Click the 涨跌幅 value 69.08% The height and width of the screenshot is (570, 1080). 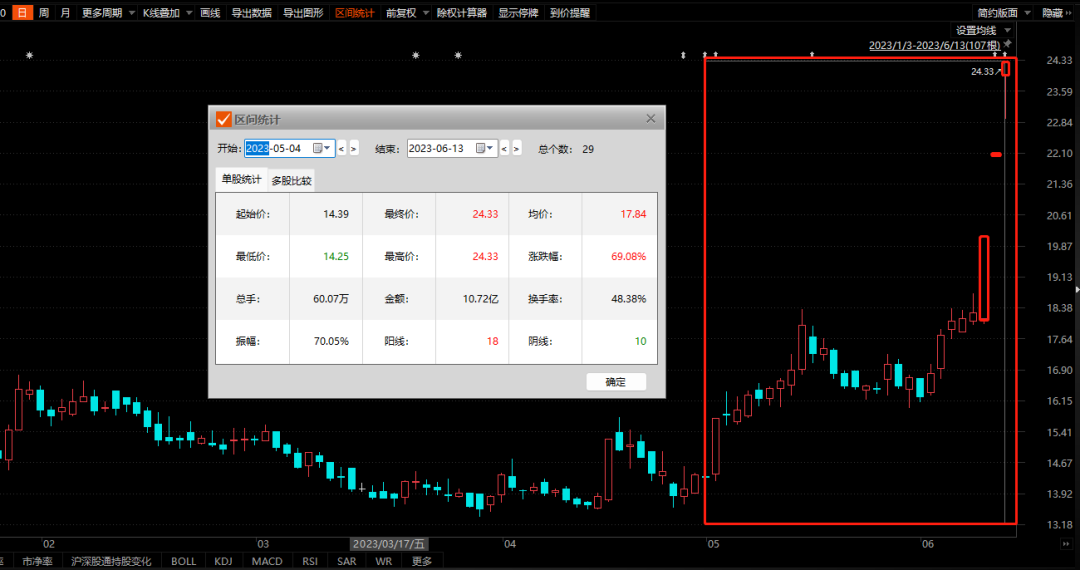[x=628, y=256]
